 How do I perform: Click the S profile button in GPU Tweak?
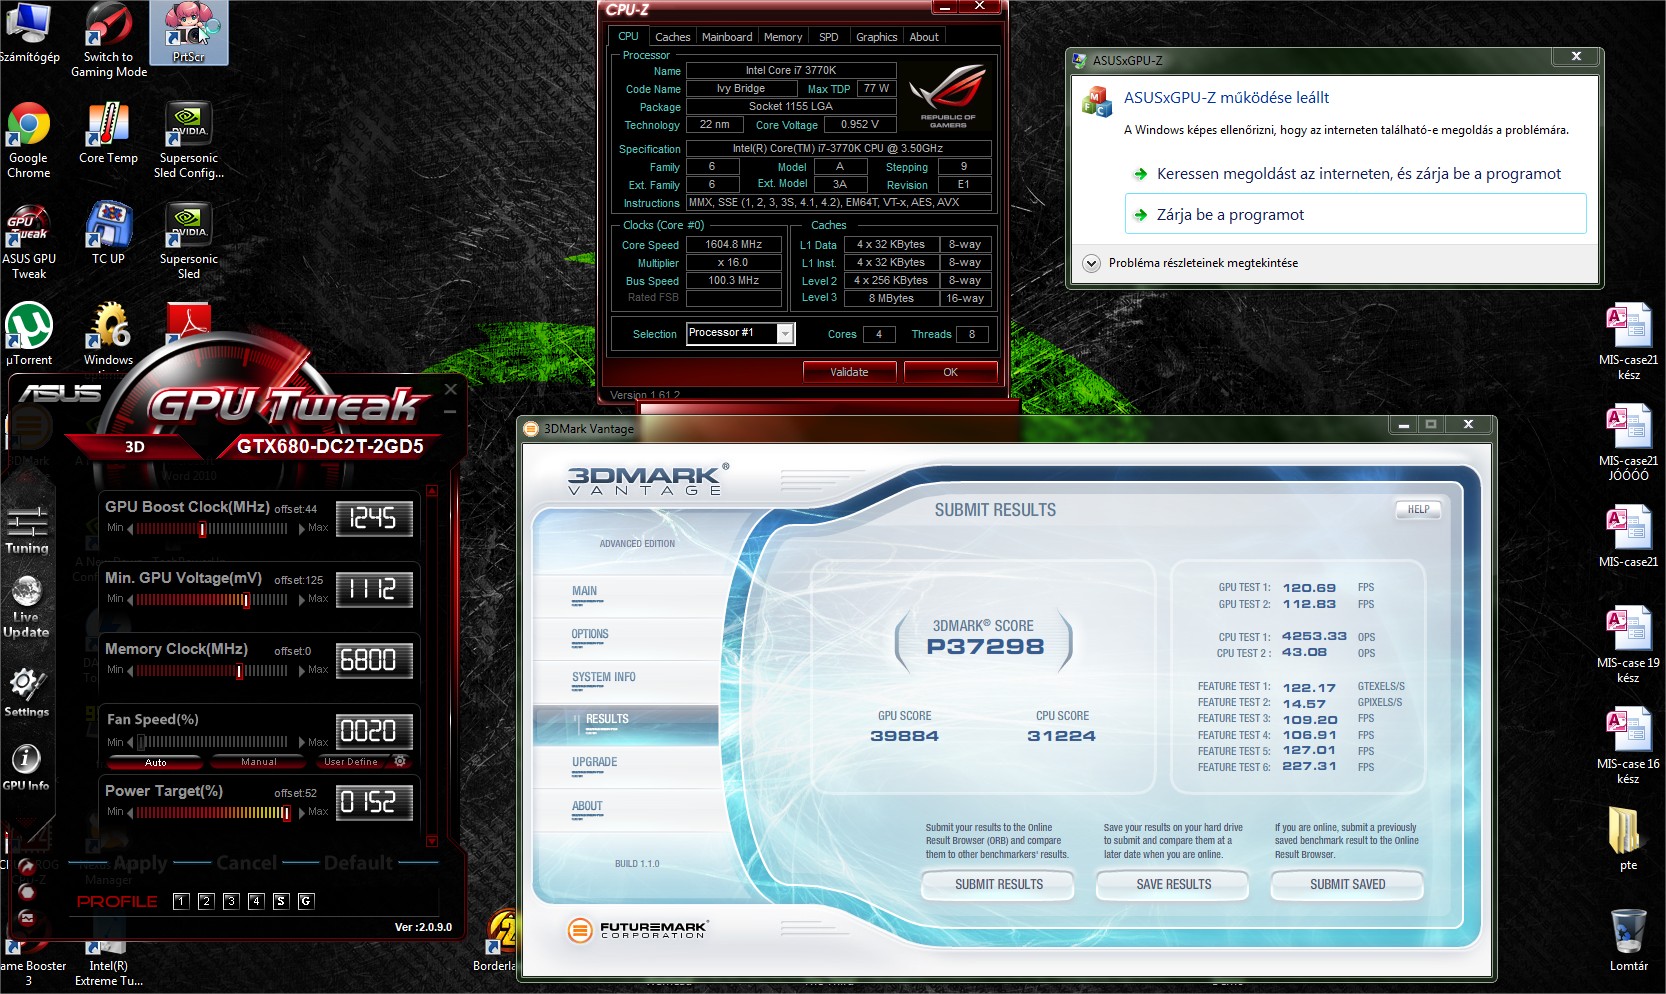(281, 901)
